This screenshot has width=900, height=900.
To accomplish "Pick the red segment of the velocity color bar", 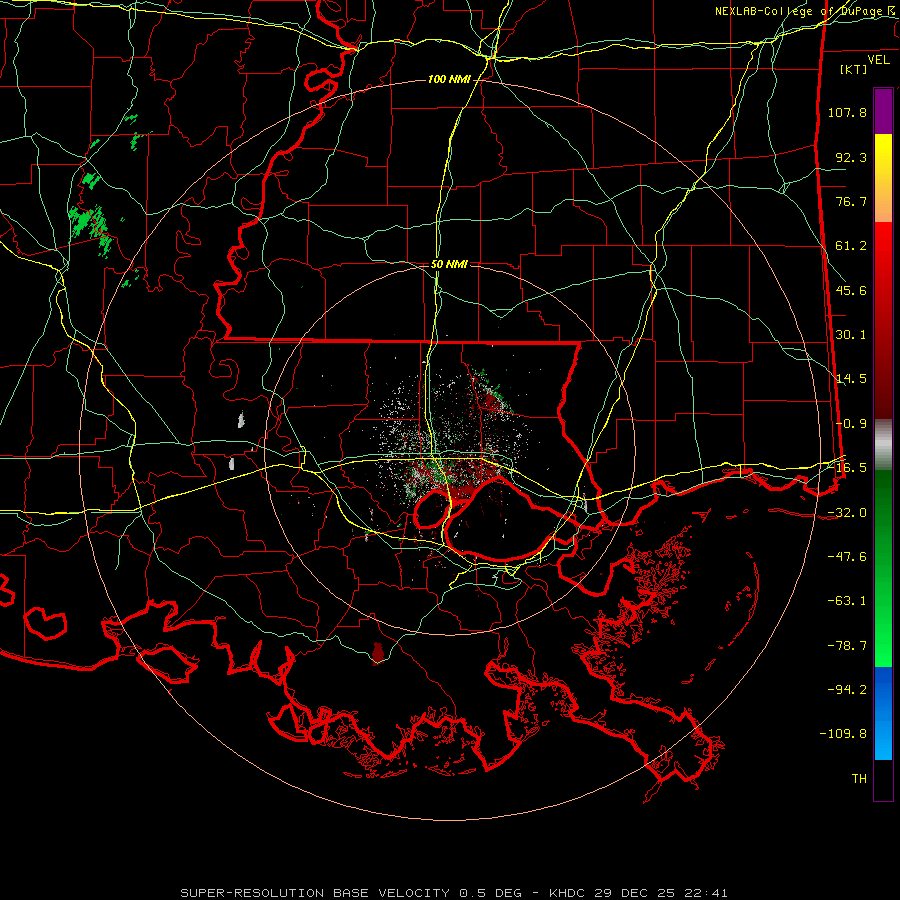I will pos(883,320).
